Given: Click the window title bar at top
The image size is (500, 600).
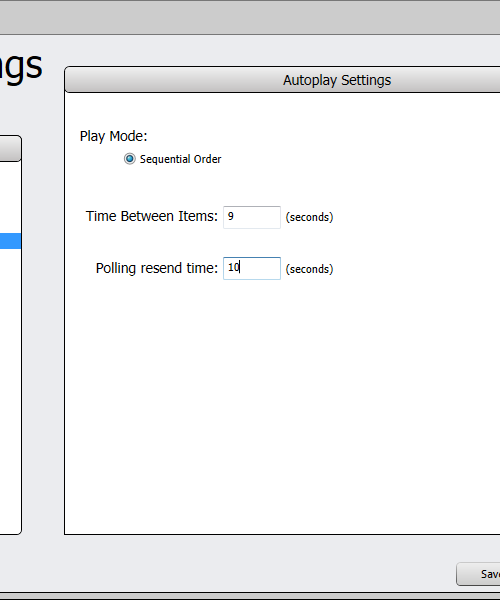Looking at the screenshot, I should coord(250,18).
